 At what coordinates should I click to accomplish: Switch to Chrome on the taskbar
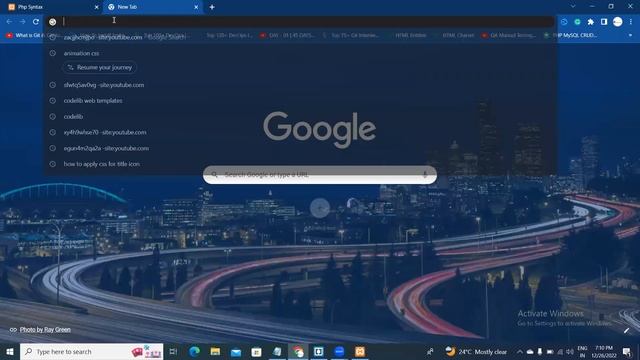pyautogui.click(x=298, y=351)
